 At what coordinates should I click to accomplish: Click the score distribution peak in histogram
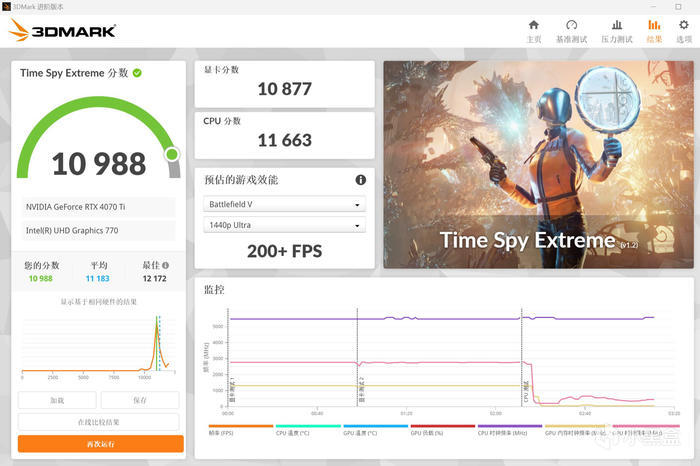(157, 325)
